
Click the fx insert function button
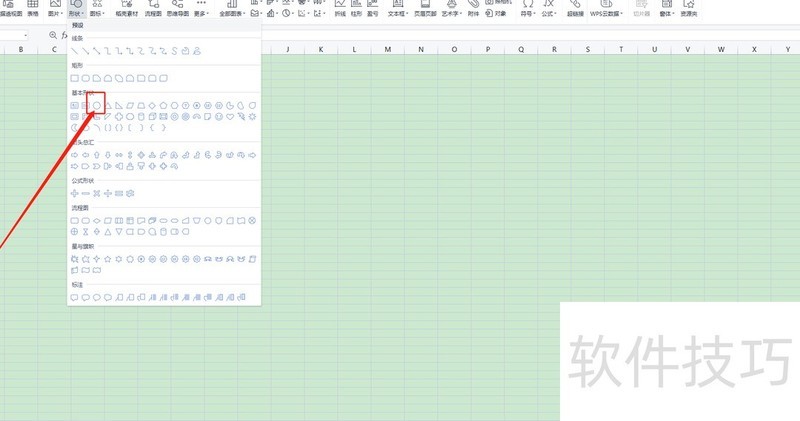tap(64, 35)
